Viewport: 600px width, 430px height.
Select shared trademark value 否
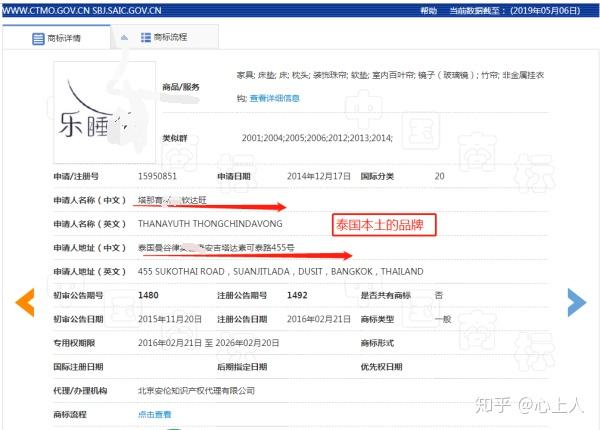tap(439, 295)
